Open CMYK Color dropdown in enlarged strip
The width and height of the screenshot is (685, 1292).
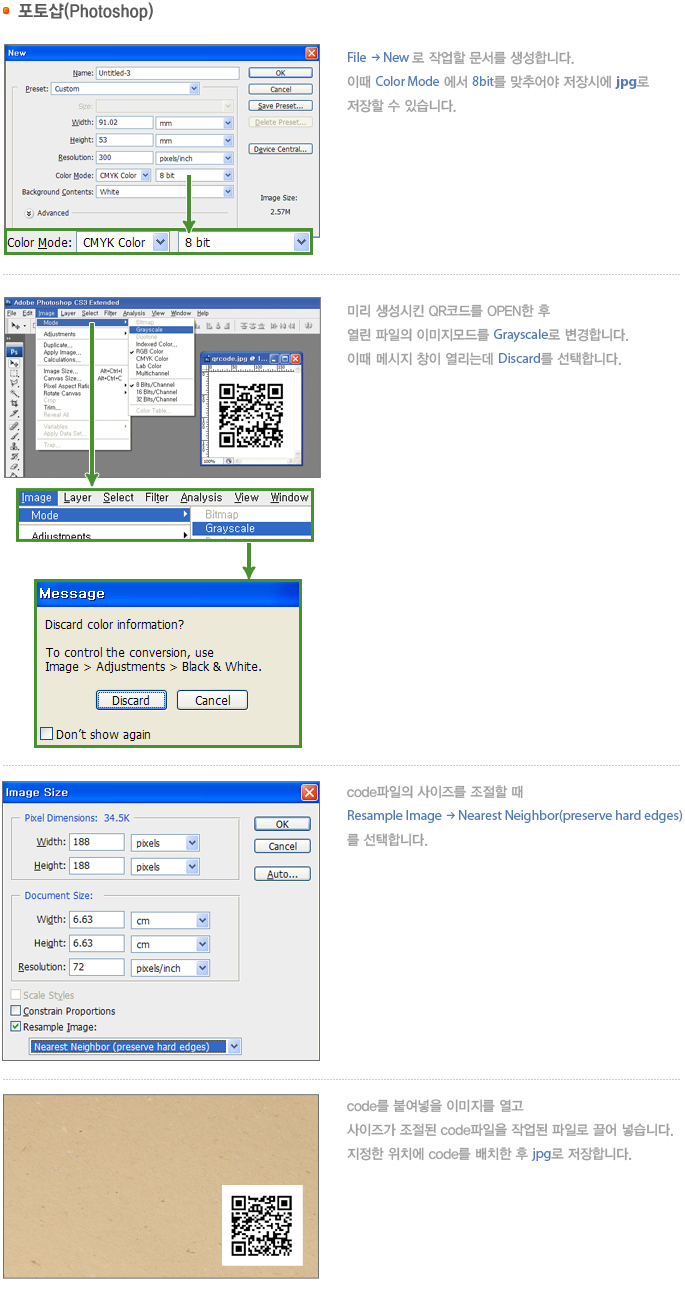click(123, 242)
